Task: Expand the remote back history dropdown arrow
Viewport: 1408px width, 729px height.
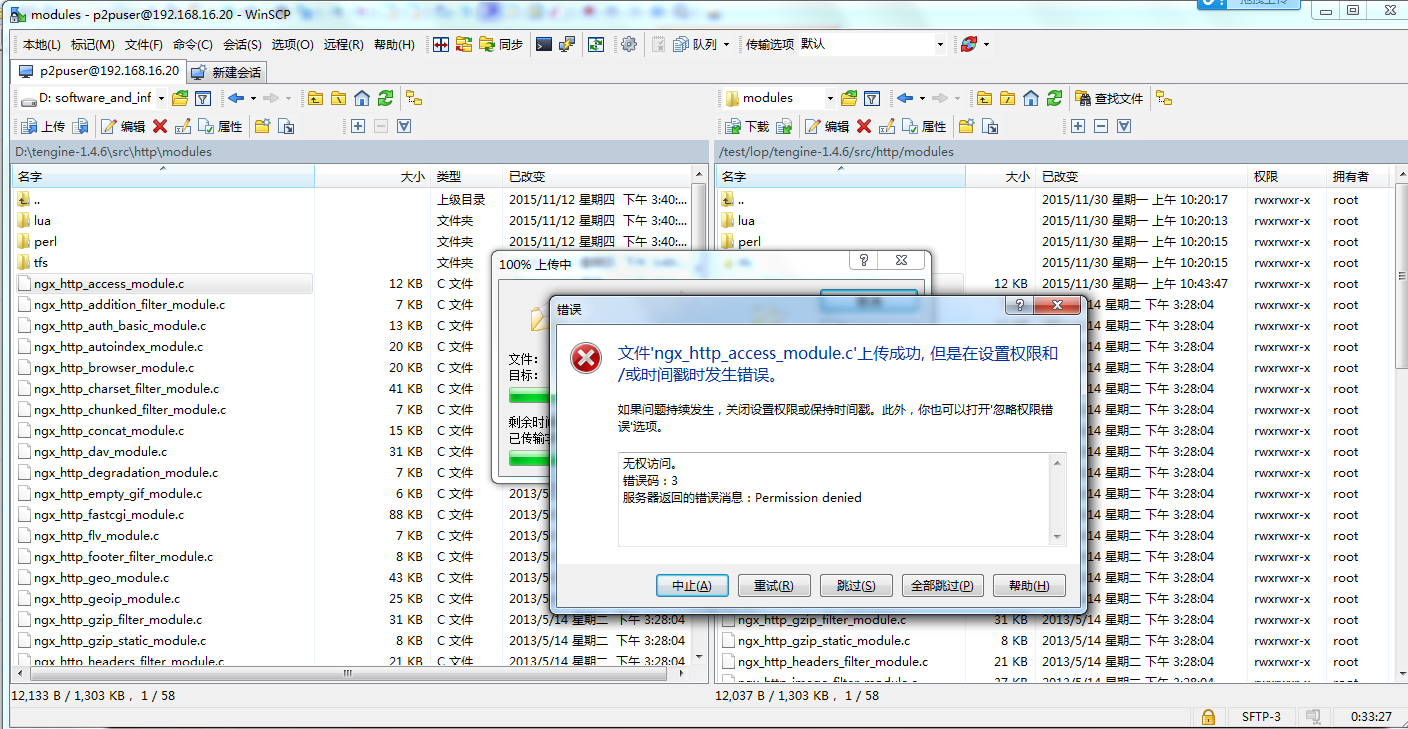Action: pos(922,98)
